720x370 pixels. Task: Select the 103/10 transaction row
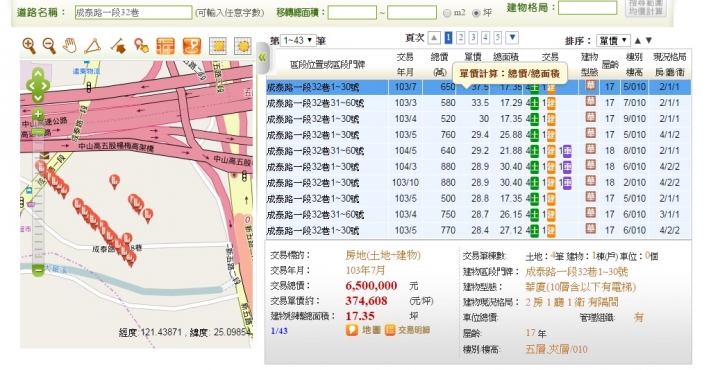pos(478,183)
